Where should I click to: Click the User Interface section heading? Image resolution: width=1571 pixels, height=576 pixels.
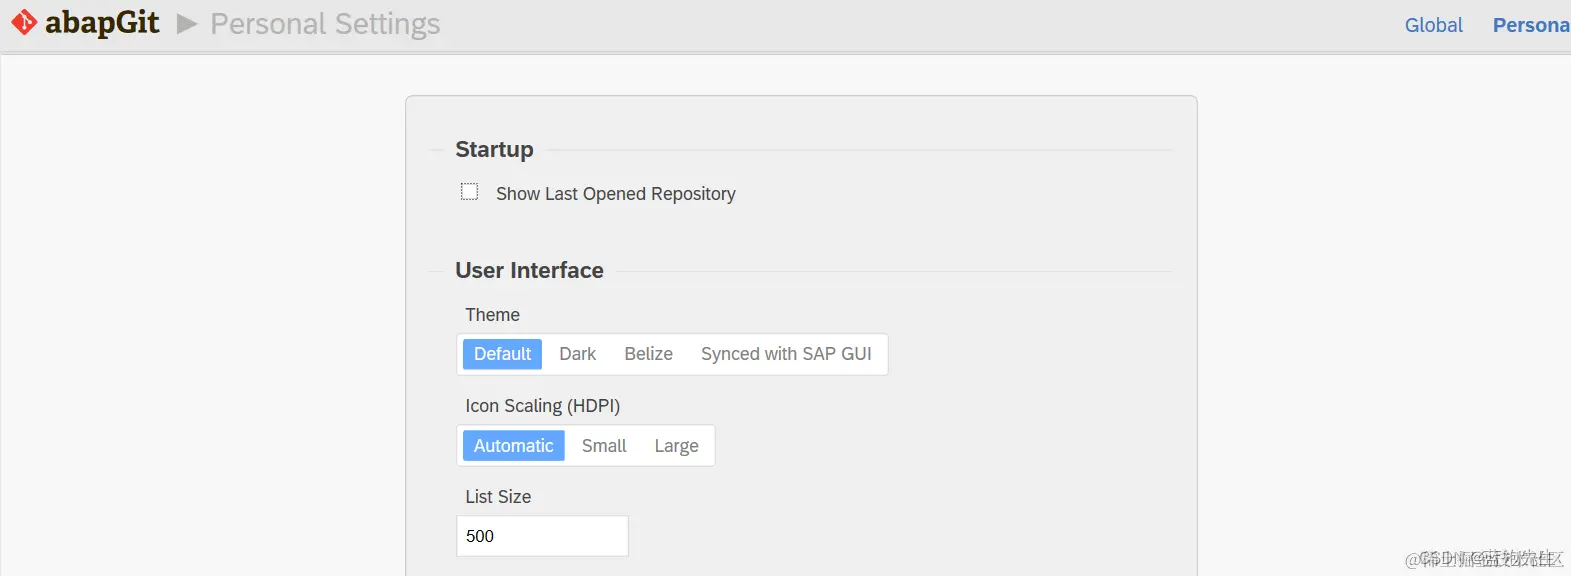point(529,271)
